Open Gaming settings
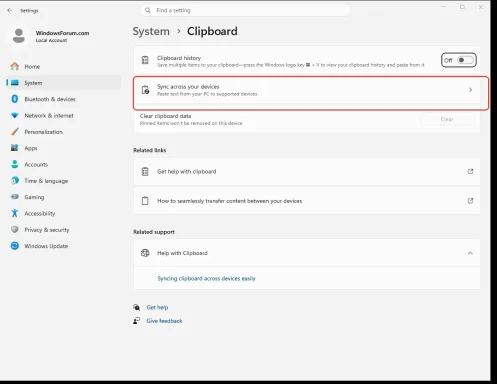Screen dimensions: 497x384 63,197
